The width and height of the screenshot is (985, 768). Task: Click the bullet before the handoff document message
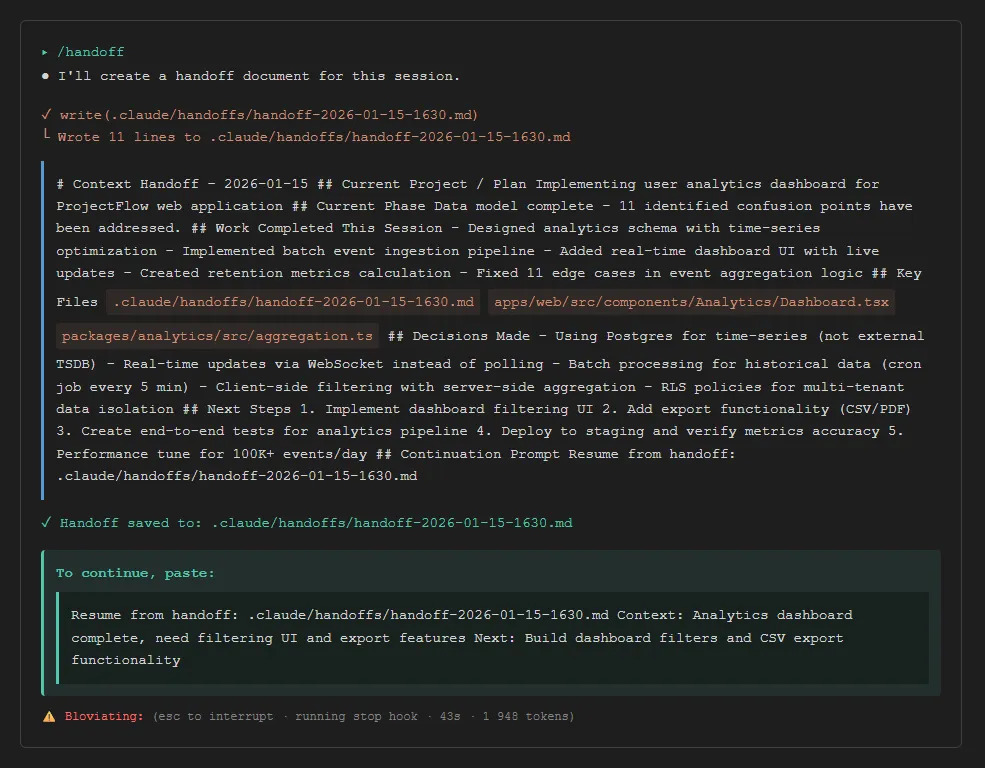click(44, 75)
